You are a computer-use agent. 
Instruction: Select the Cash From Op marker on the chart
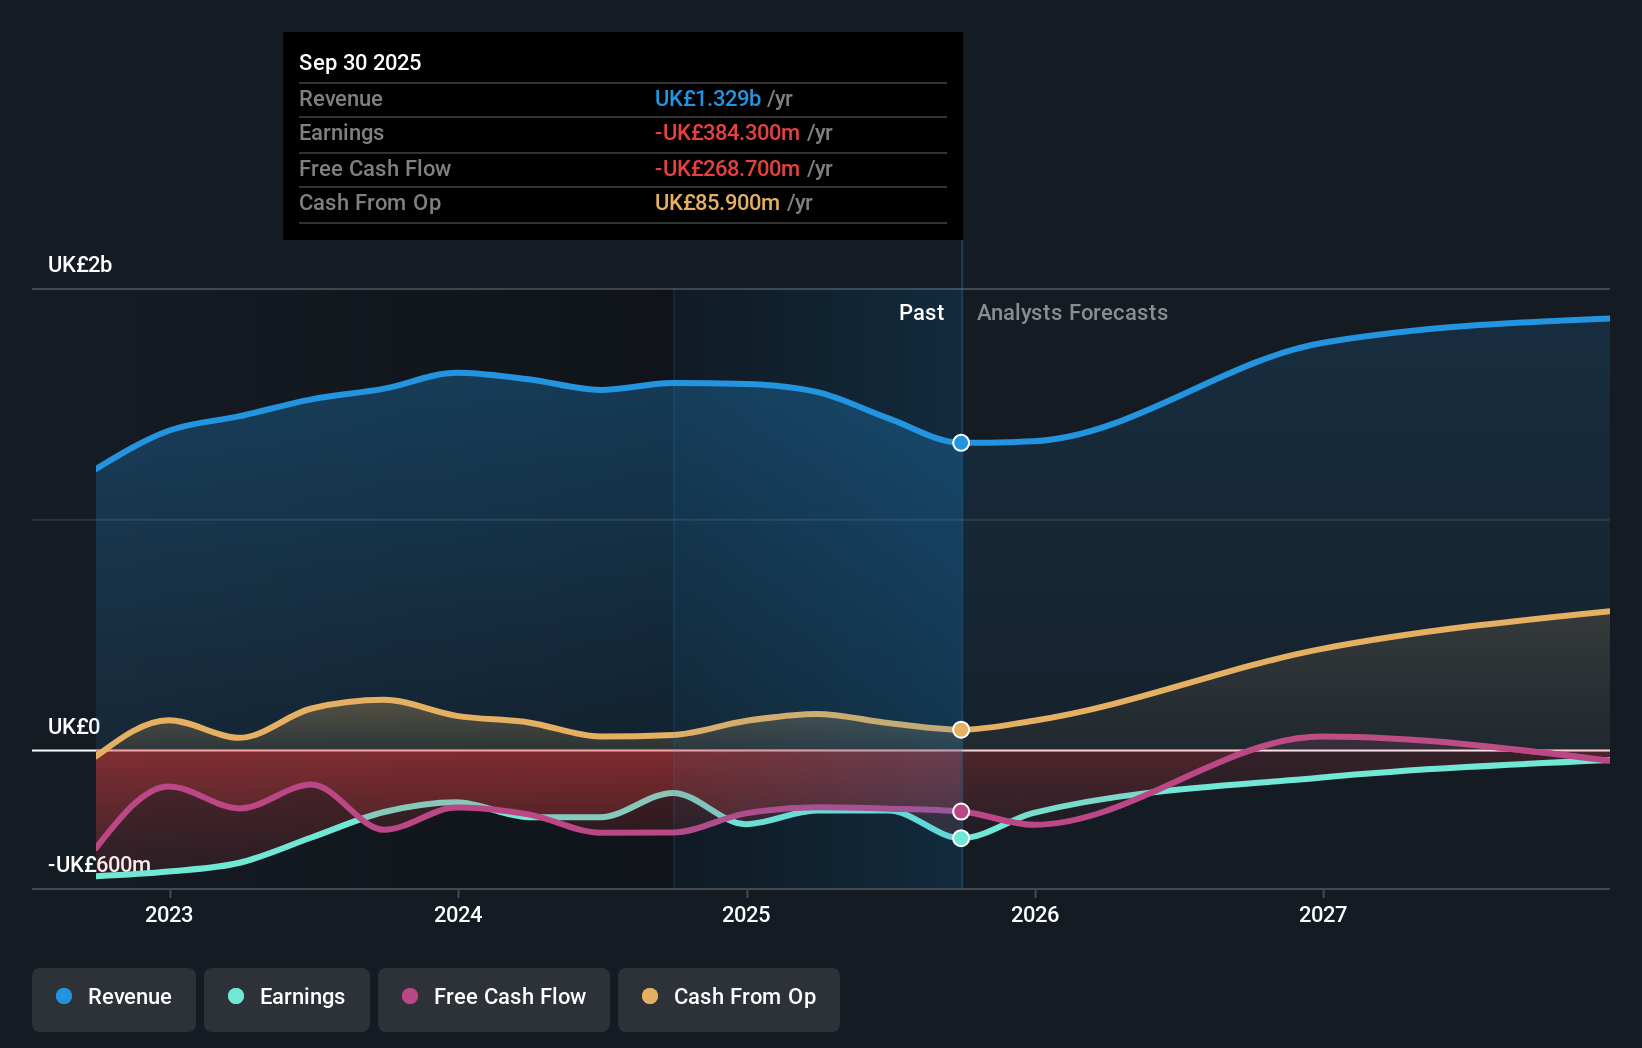point(961,729)
